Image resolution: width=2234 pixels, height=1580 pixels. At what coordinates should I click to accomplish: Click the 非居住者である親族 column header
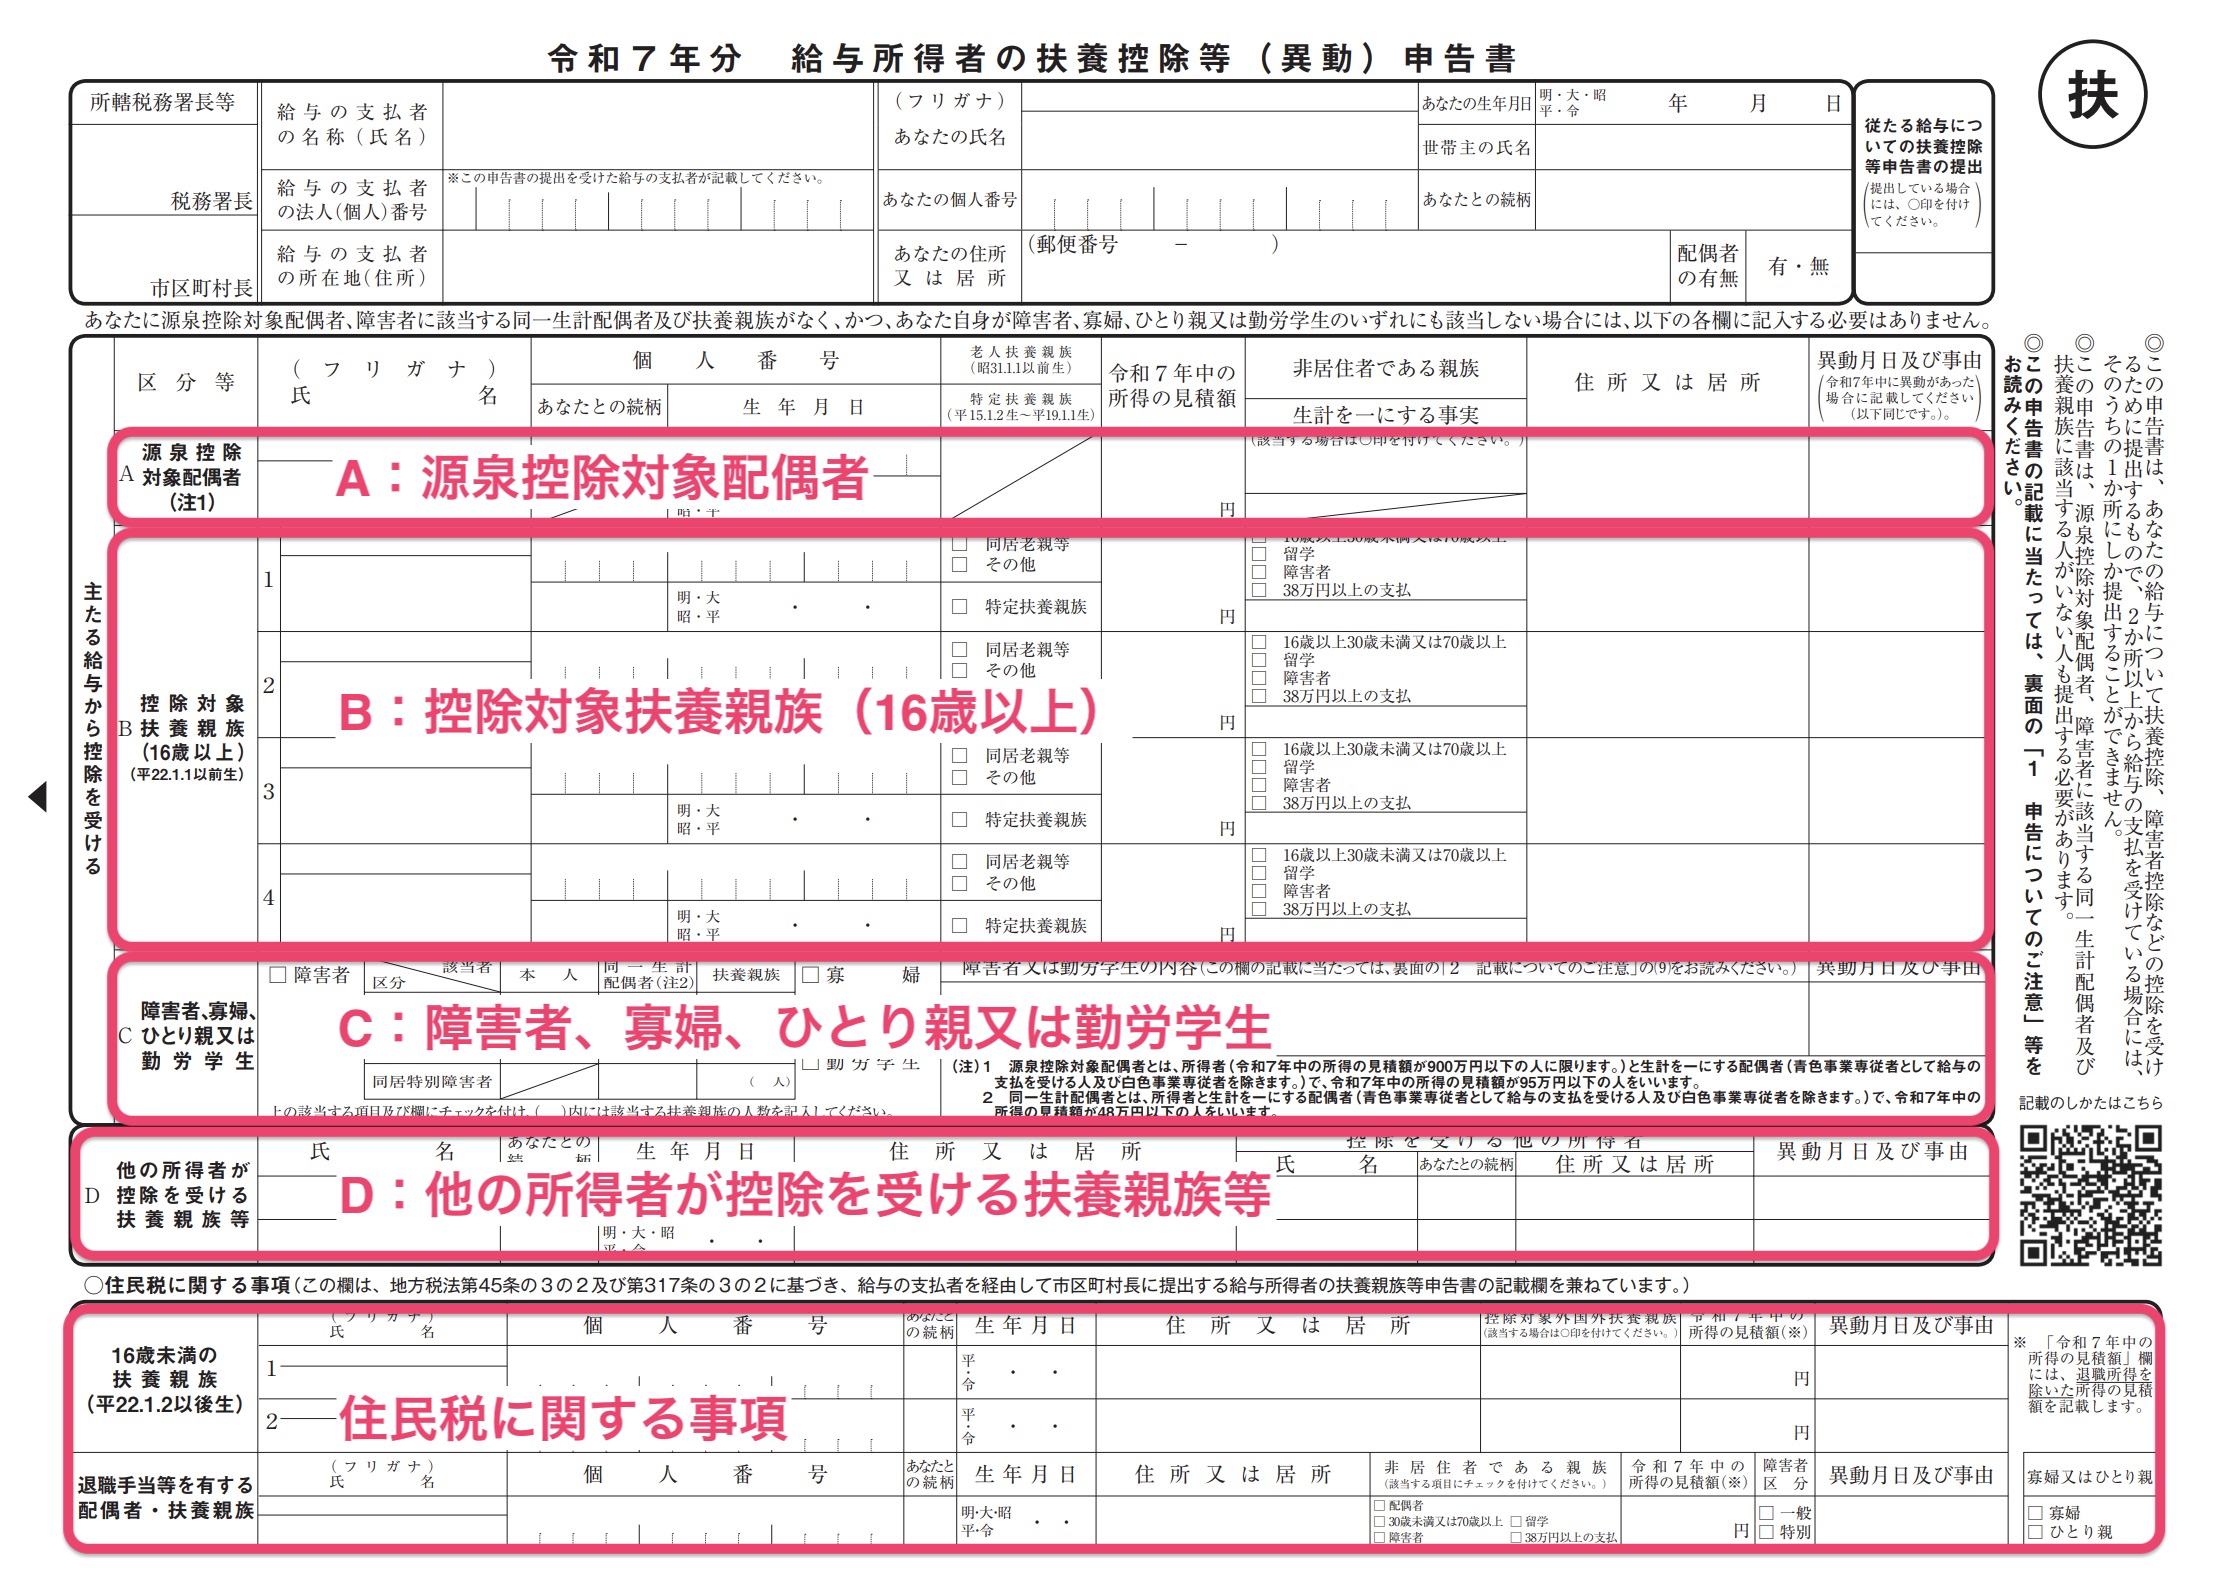1385,369
